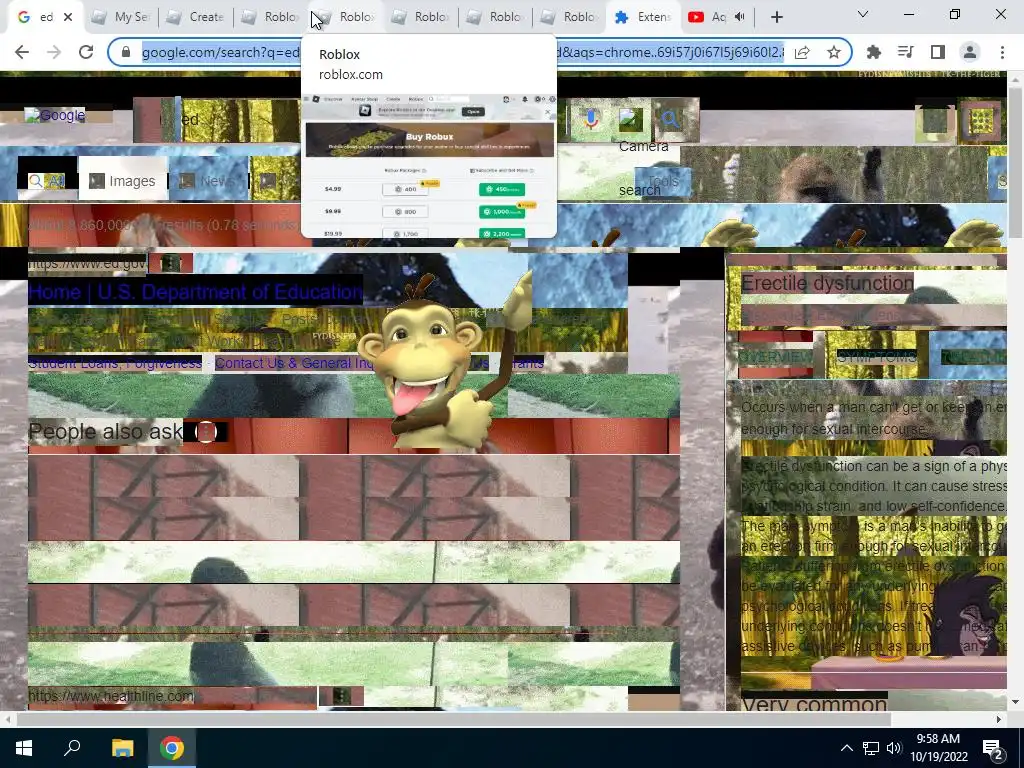Open the Student Loans, Forgiveness sitelink
The height and width of the screenshot is (768, 1024).
coord(115,363)
